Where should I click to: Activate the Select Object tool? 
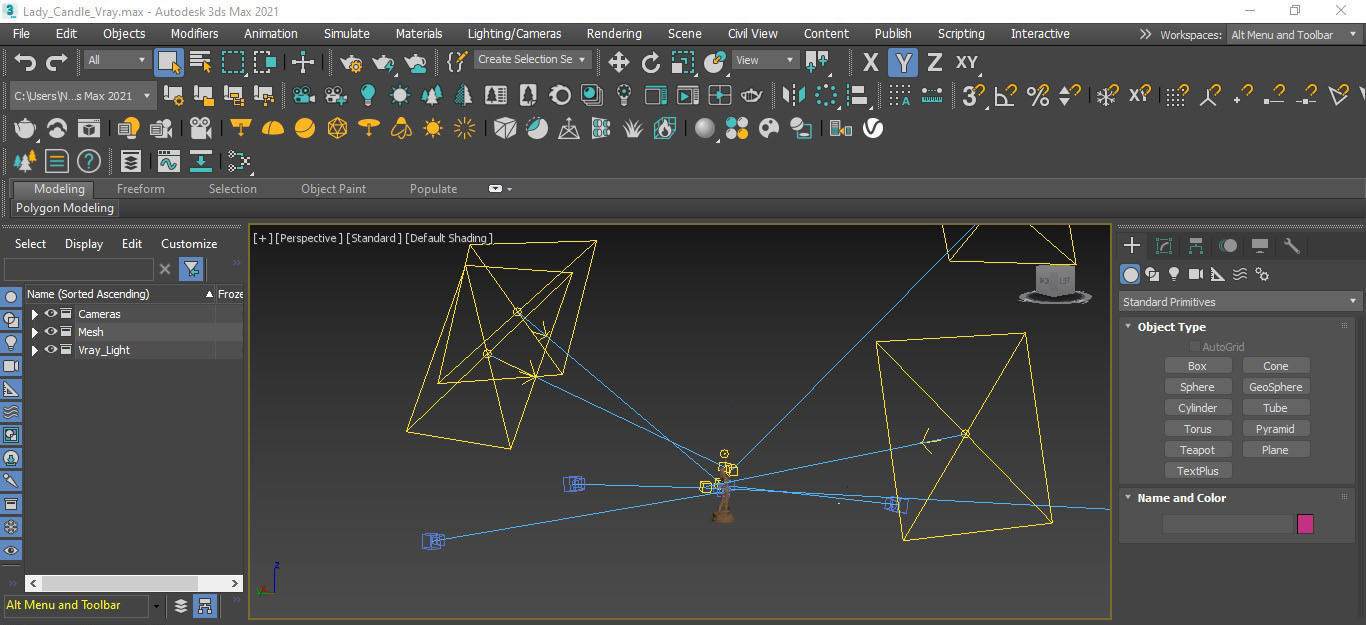coord(169,63)
